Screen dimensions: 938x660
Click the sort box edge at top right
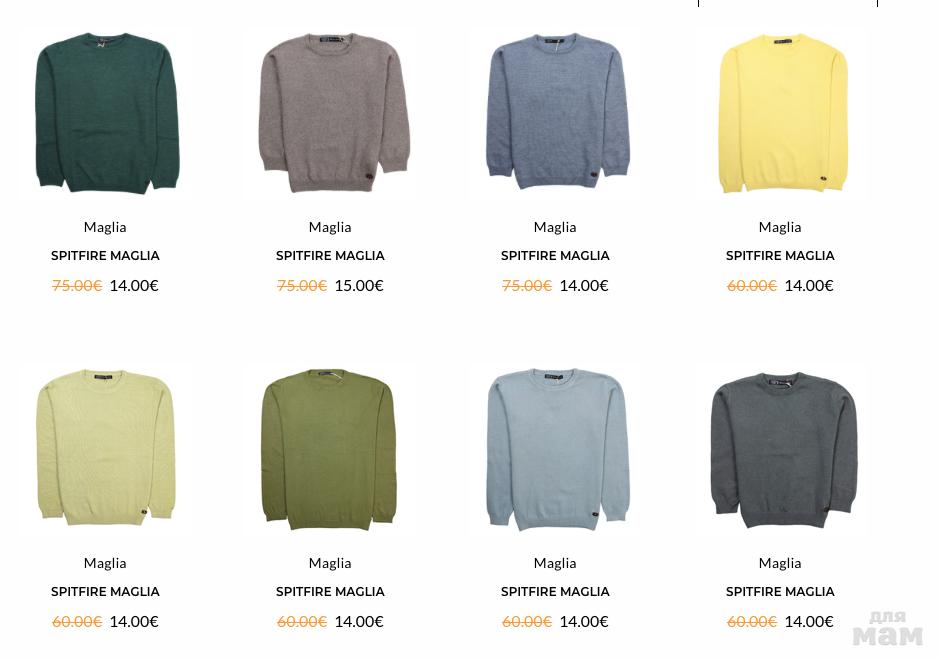[x=788, y=3]
